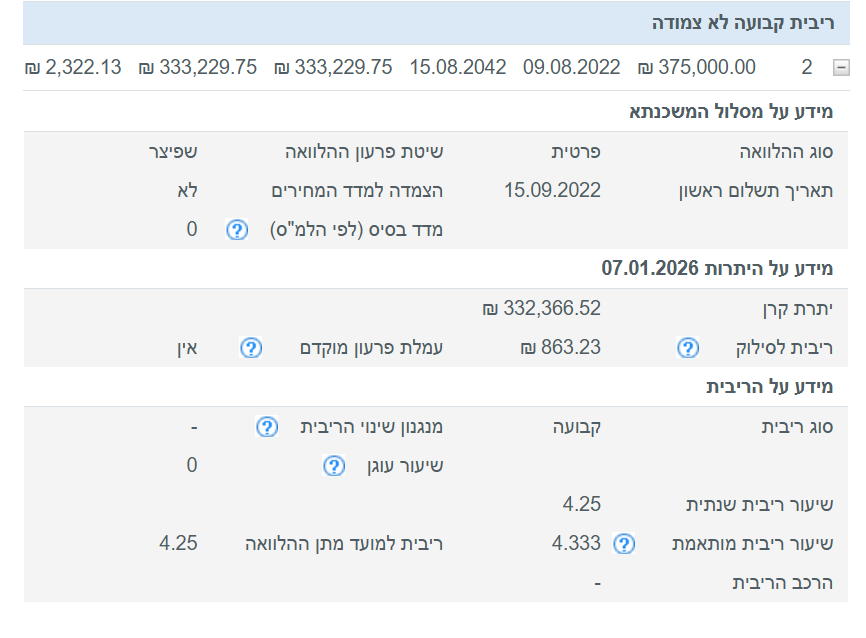This screenshot has width=866, height=638.
Task: Show help for שיעור ריבית מותאמת
Action: pos(623,544)
